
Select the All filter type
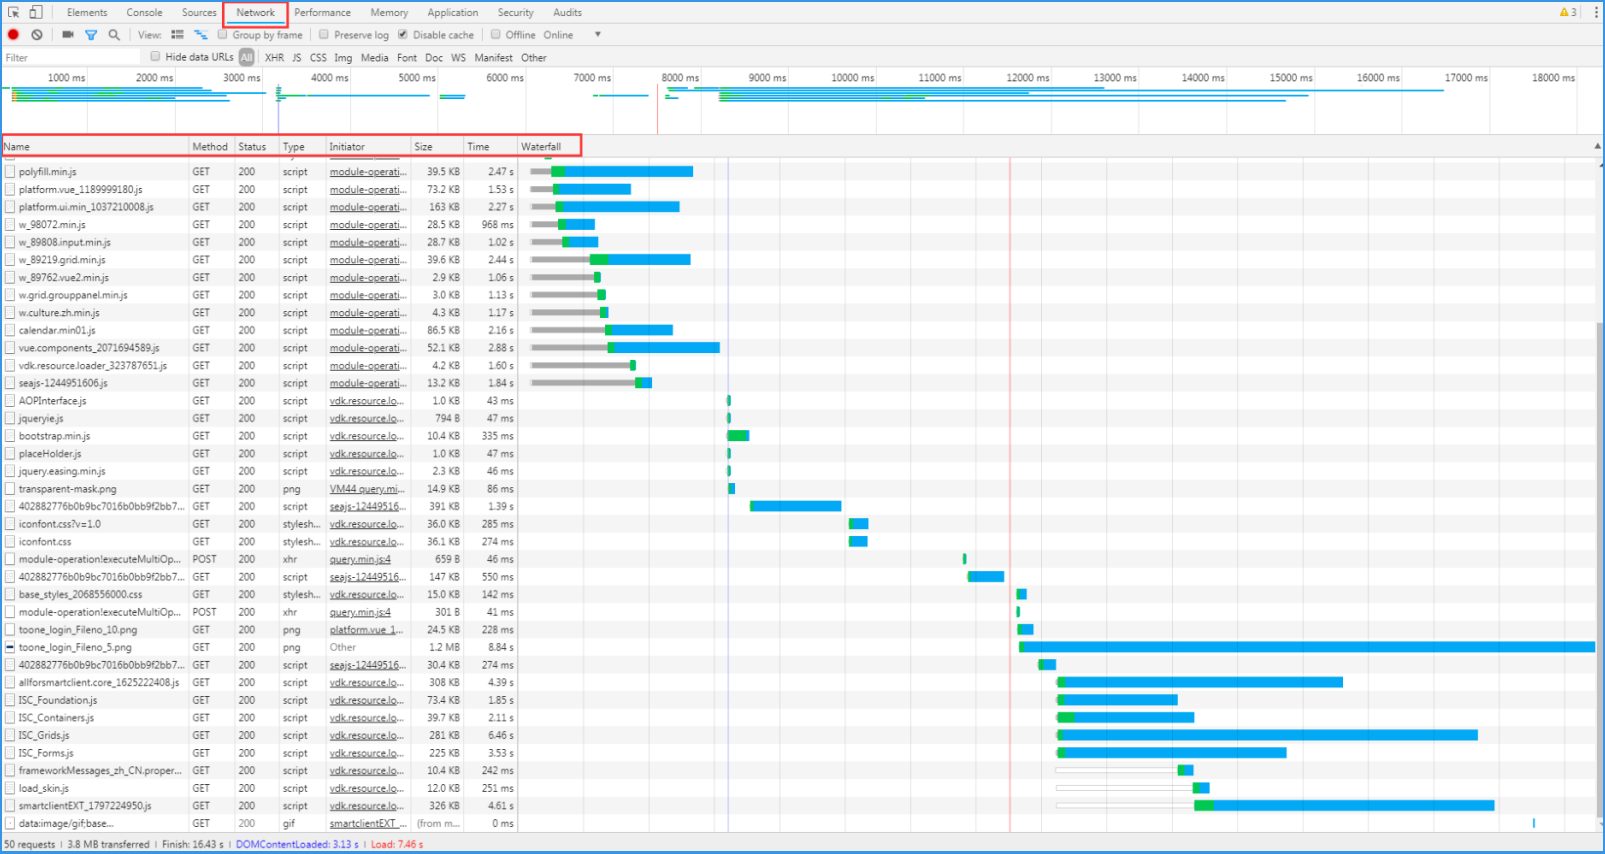tap(247, 58)
